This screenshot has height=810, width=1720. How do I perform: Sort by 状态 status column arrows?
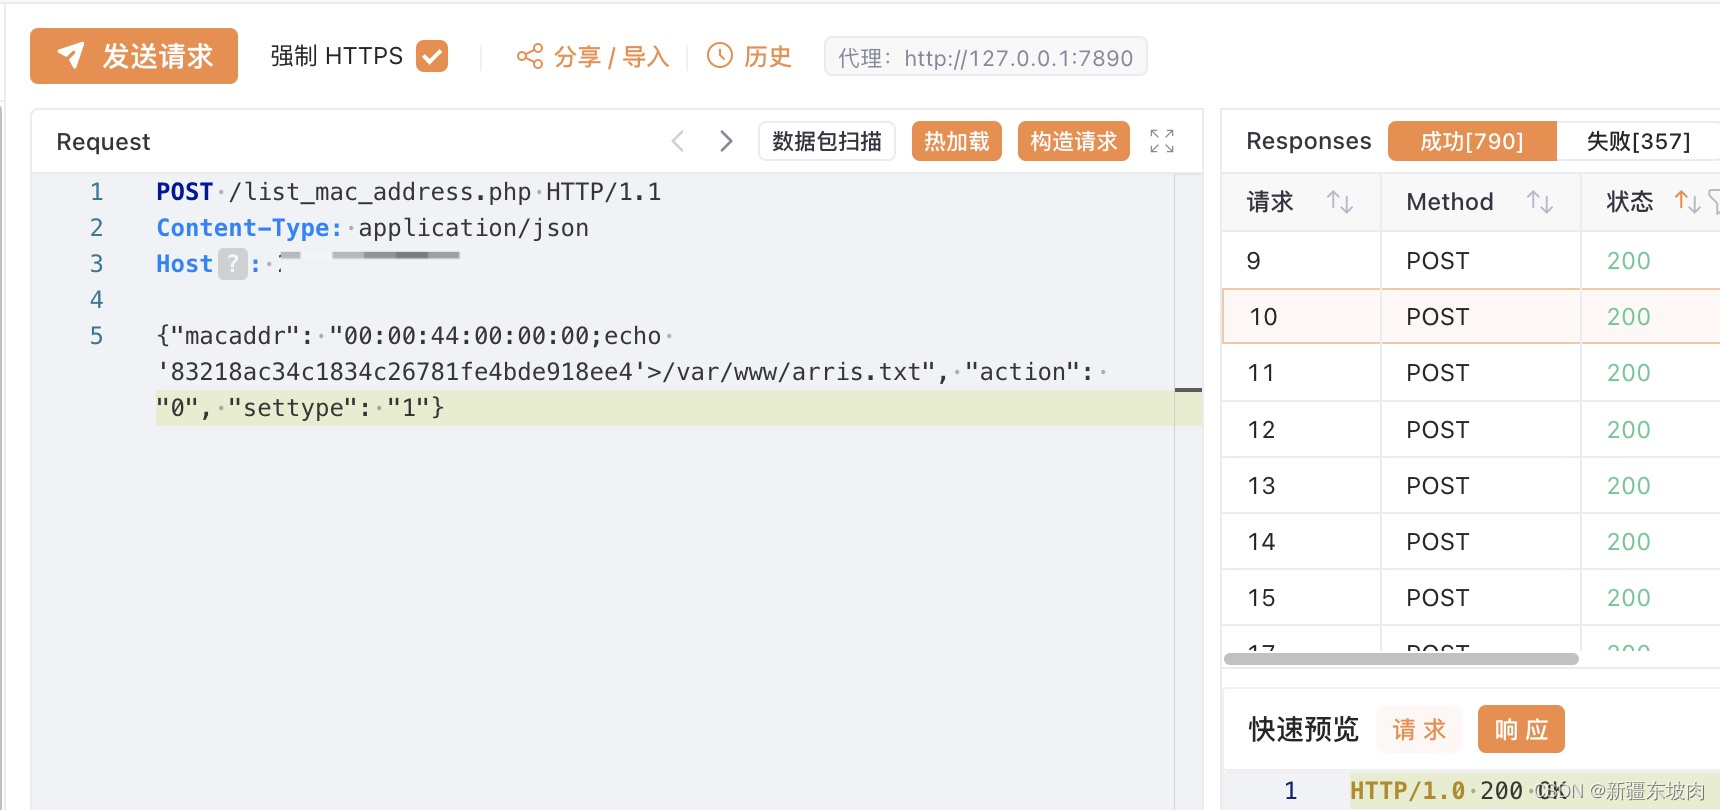pos(1688,202)
